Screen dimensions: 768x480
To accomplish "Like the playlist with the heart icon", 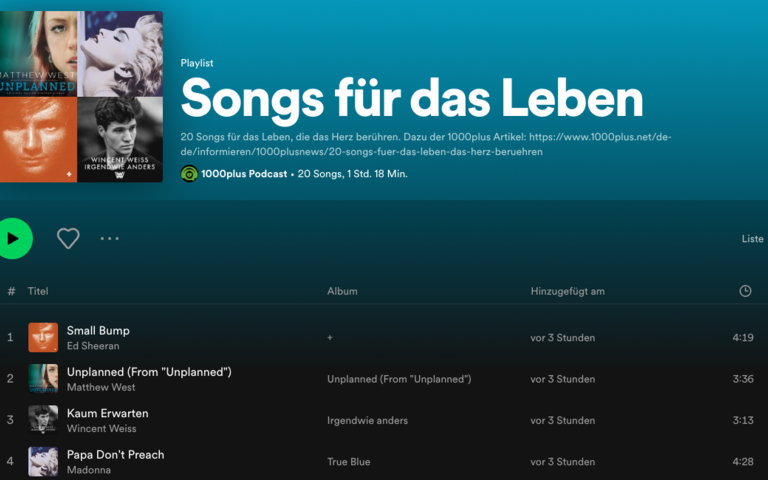I will [68, 238].
